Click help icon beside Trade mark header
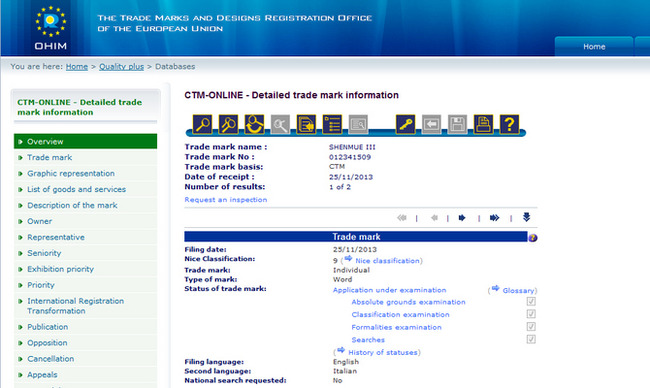650x388 pixels. point(533,238)
